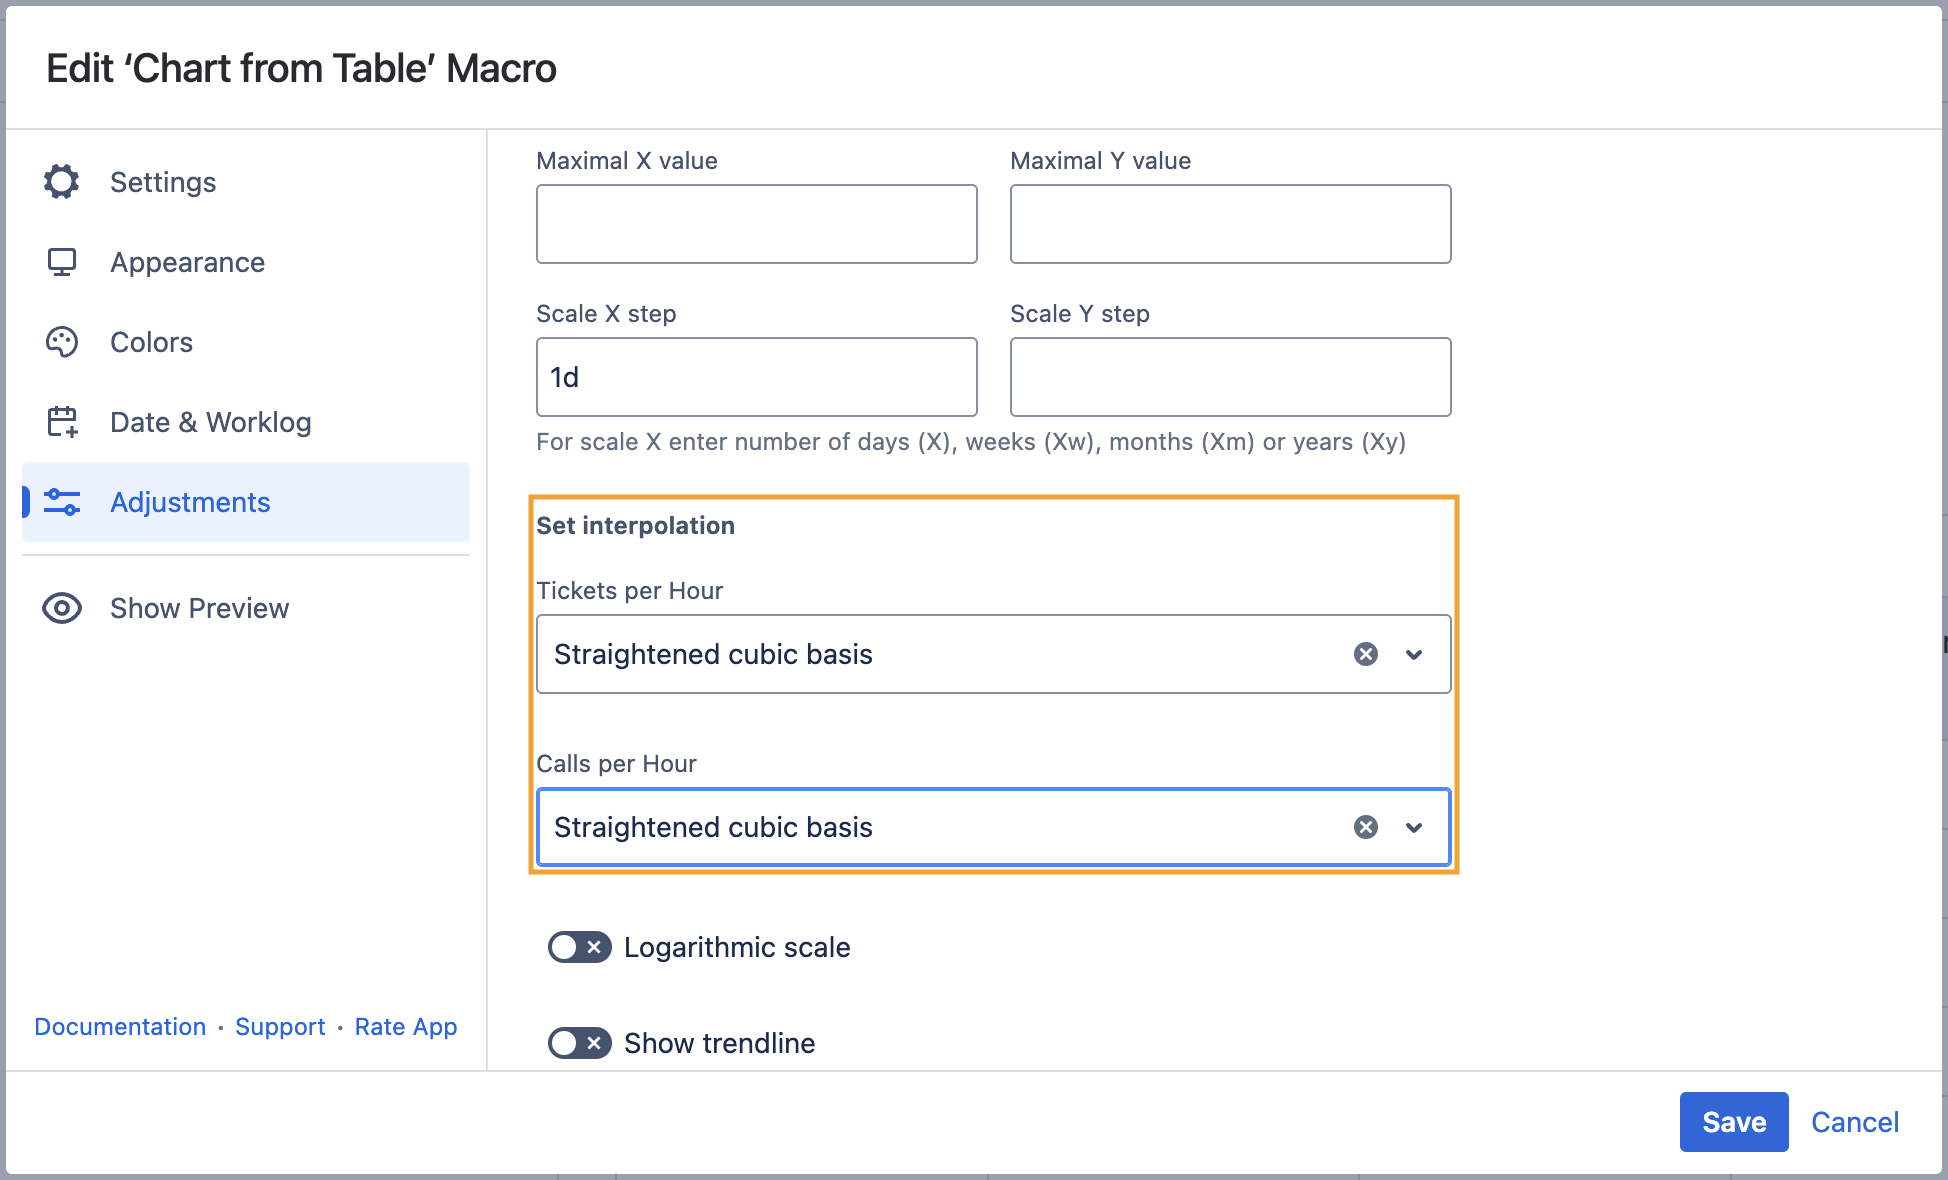Click the Scale X step field

[756, 377]
